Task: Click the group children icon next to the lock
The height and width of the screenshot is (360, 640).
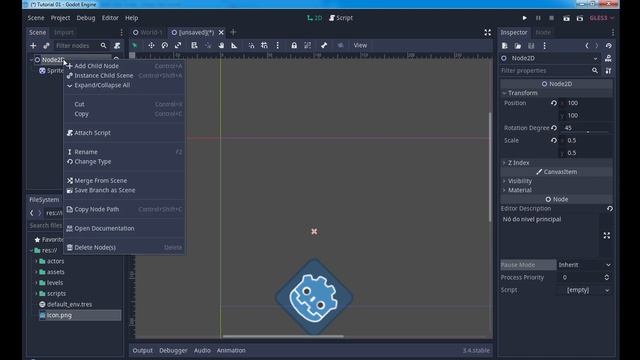Action: pyautogui.click(x=307, y=45)
